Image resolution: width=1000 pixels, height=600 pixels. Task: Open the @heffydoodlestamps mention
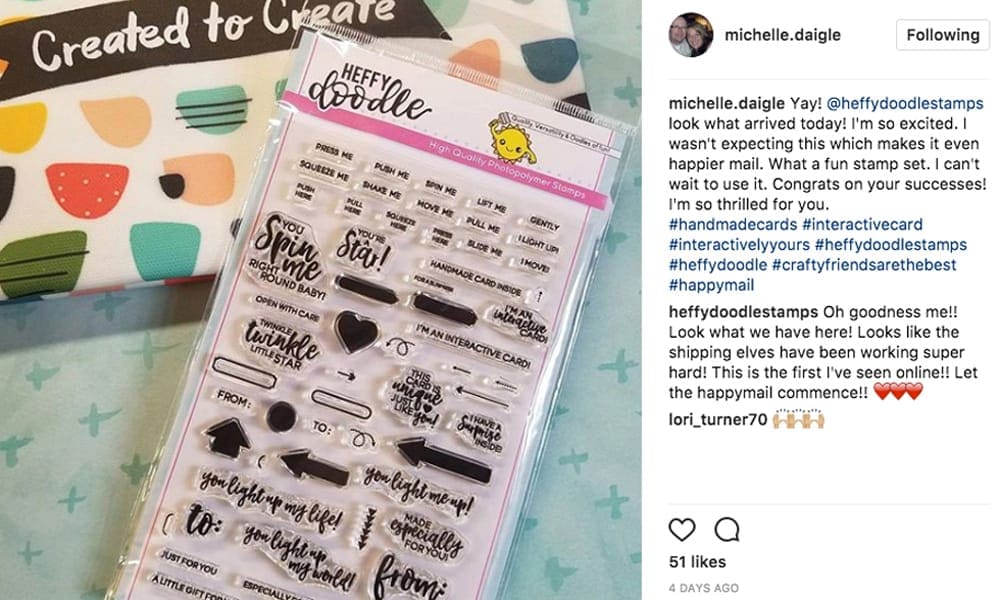click(905, 103)
